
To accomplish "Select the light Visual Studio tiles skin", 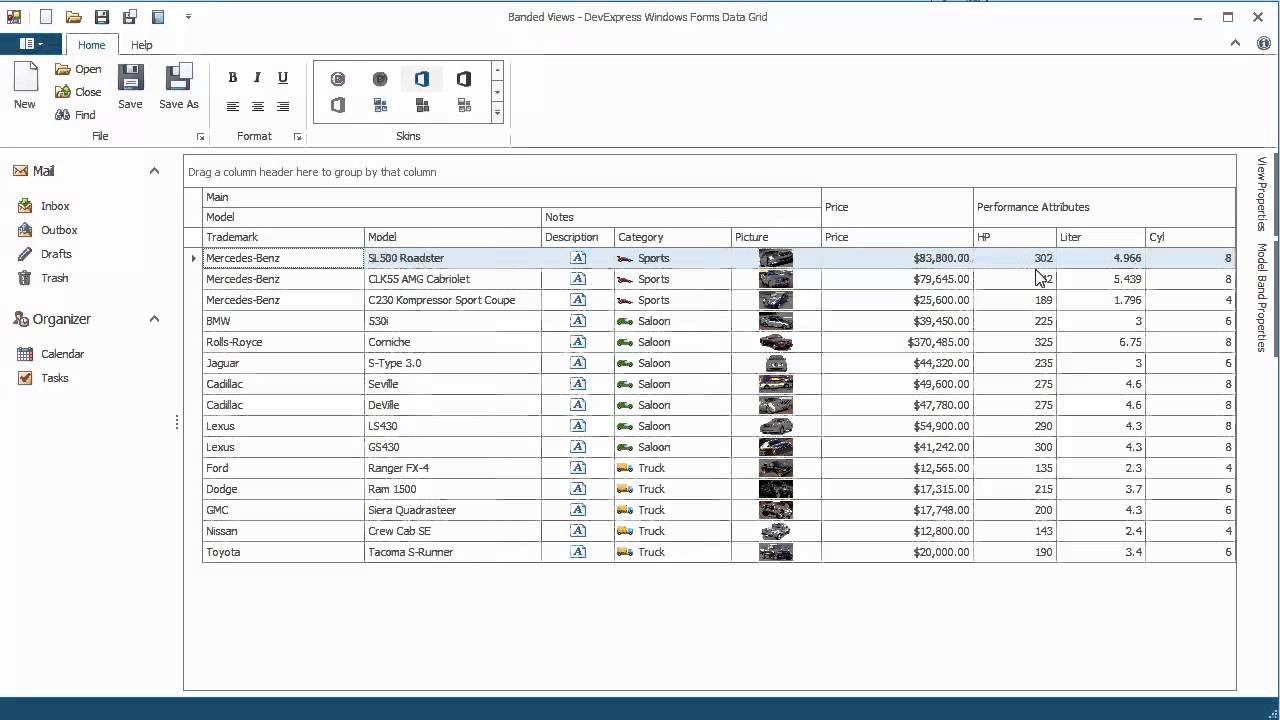I will (x=464, y=105).
